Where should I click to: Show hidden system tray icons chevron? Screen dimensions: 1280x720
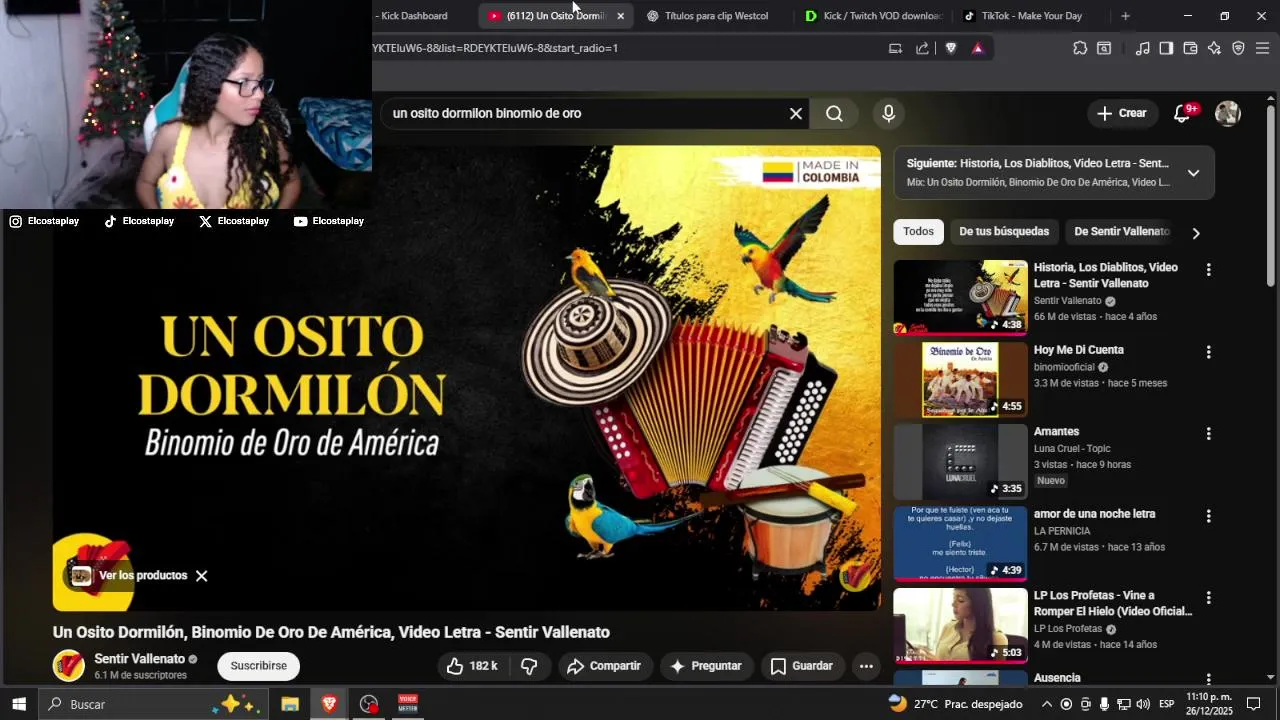(x=1046, y=704)
